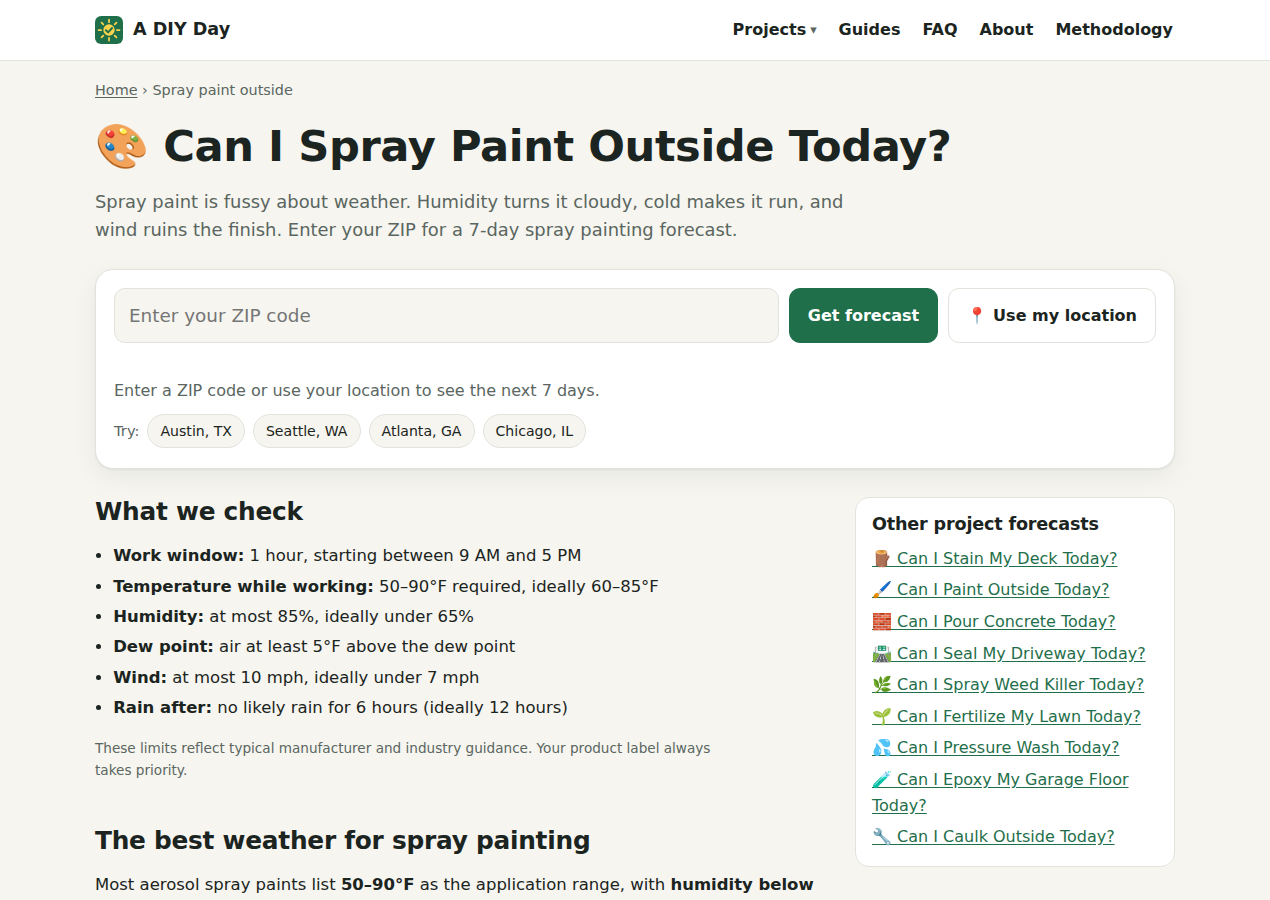The width and height of the screenshot is (1270, 900).
Task: Click the herb icon beside Spray Weed Killer
Action: pyautogui.click(x=881, y=684)
